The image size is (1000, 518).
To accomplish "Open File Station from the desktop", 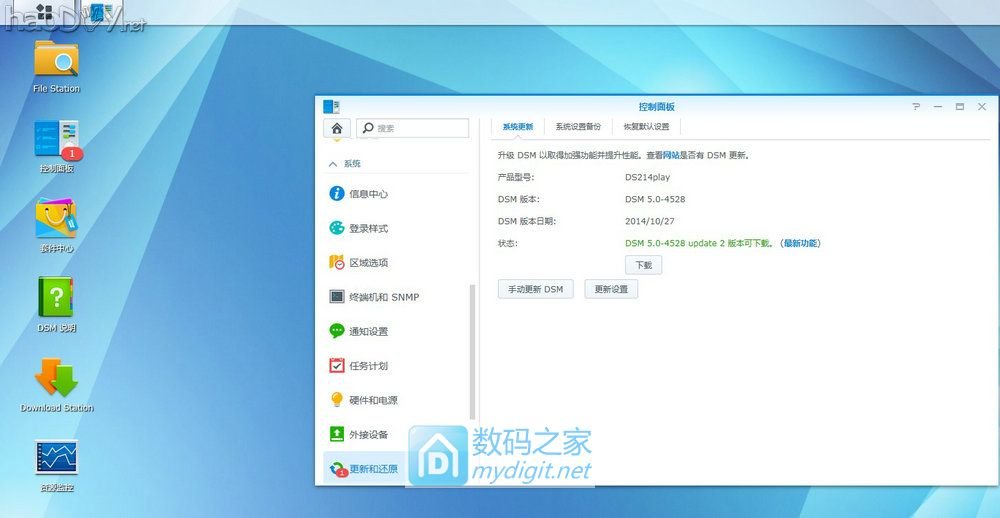I will coord(56,61).
